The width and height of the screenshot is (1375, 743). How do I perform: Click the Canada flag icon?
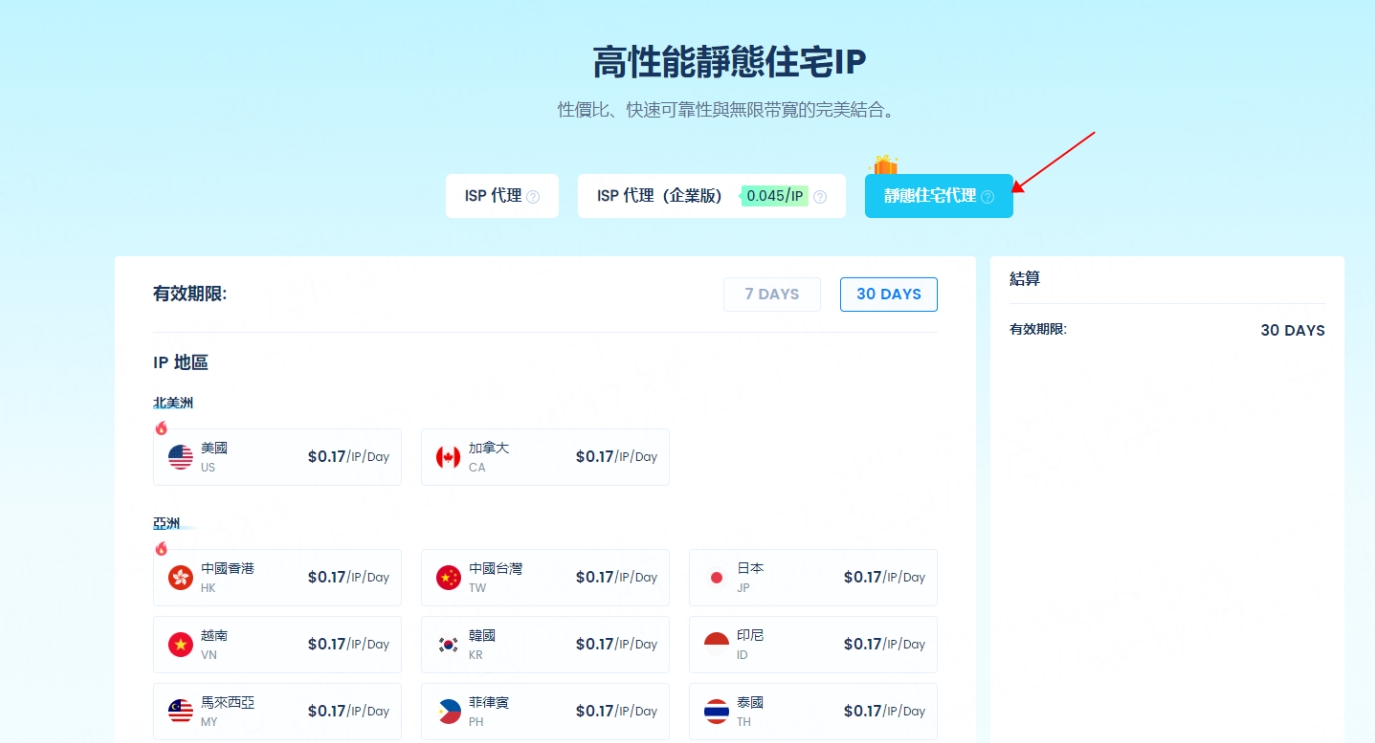[x=448, y=458]
